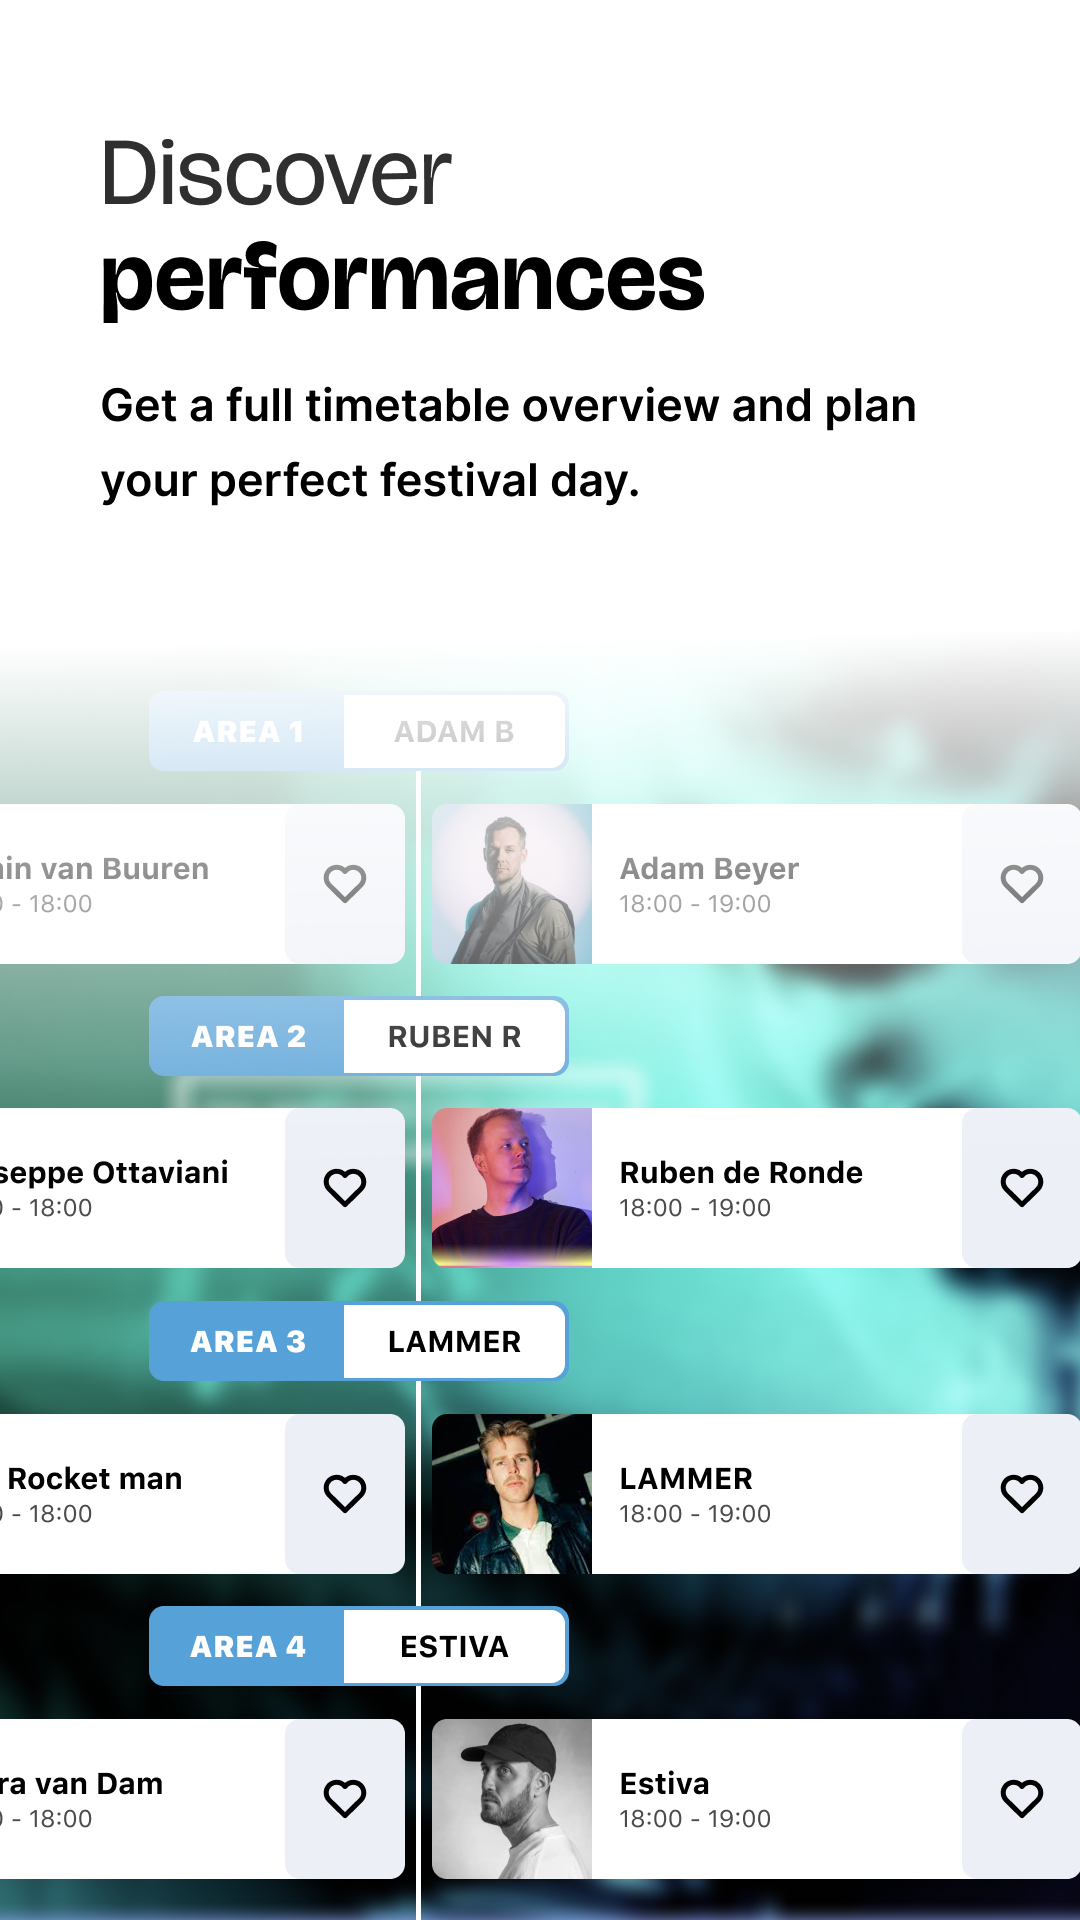
Task: View Ruben de Ronde's portrait thumbnail
Action: (x=512, y=1188)
